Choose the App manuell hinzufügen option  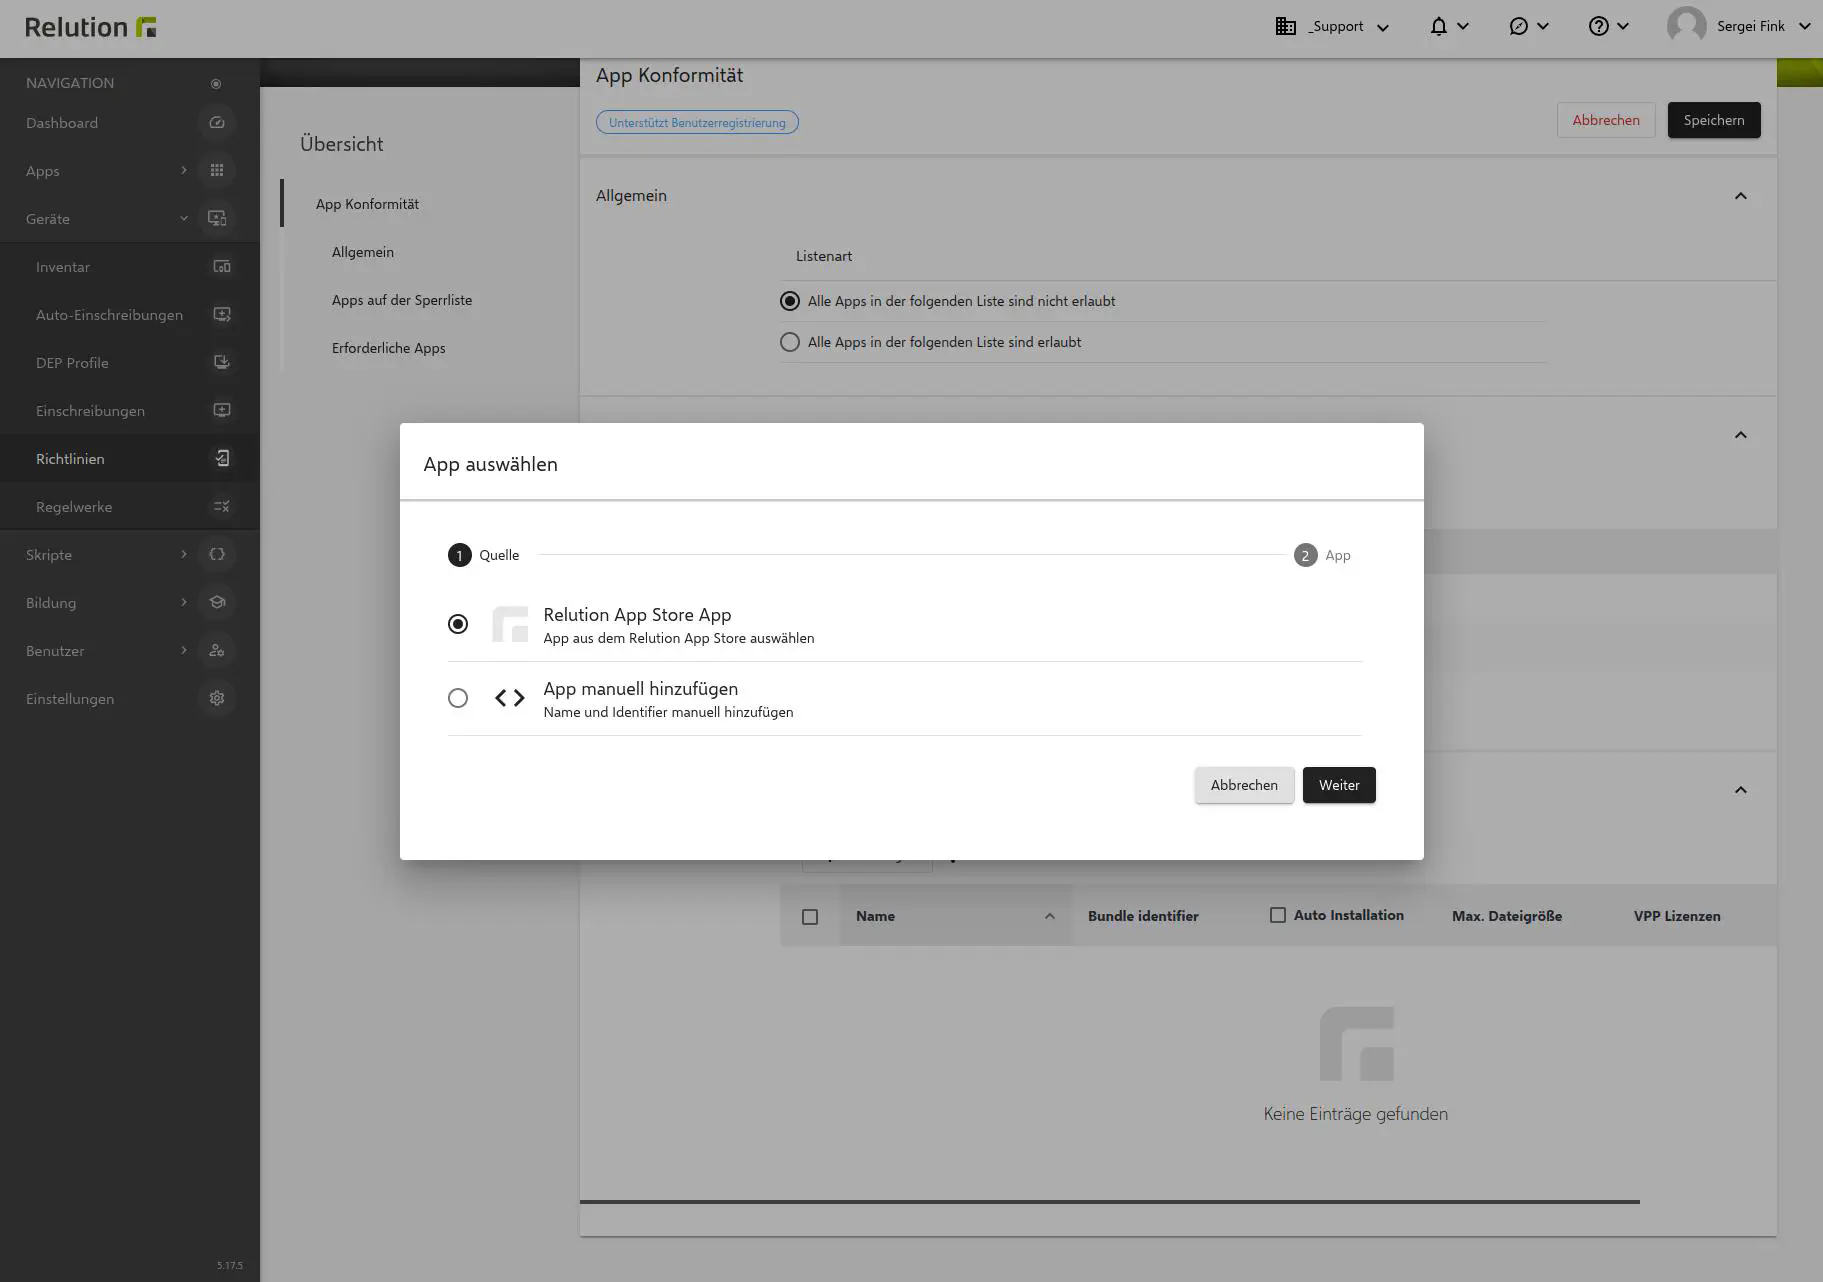[x=458, y=698]
